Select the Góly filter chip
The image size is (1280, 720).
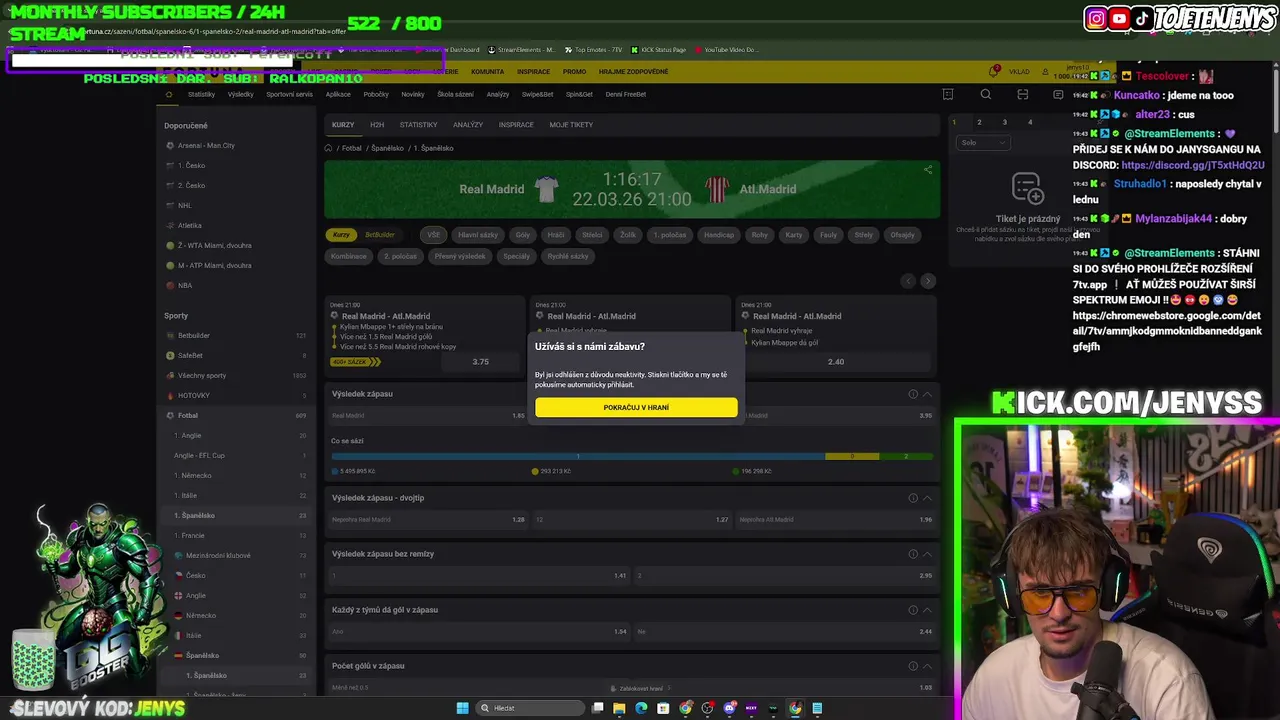pyautogui.click(x=523, y=235)
